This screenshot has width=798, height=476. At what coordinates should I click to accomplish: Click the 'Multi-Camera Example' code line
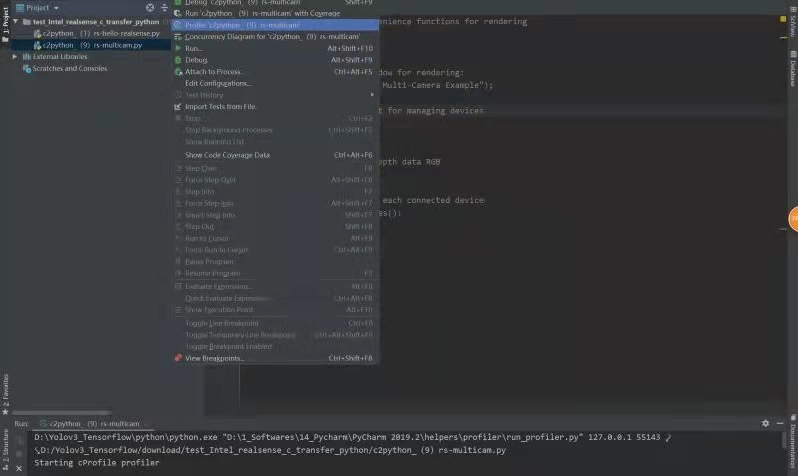point(436,85)
